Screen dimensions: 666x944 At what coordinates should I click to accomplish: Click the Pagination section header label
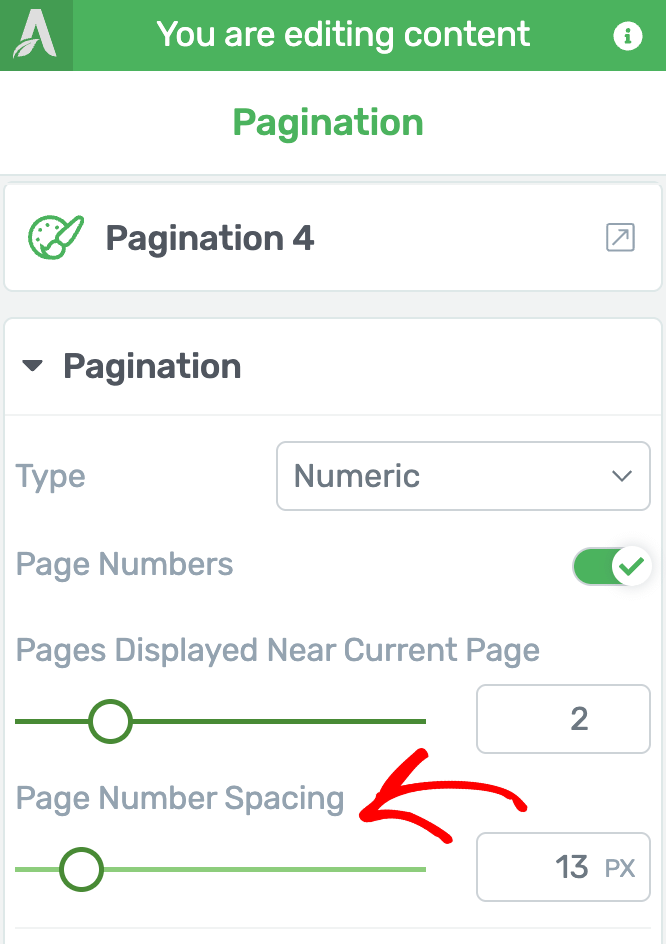152,366
